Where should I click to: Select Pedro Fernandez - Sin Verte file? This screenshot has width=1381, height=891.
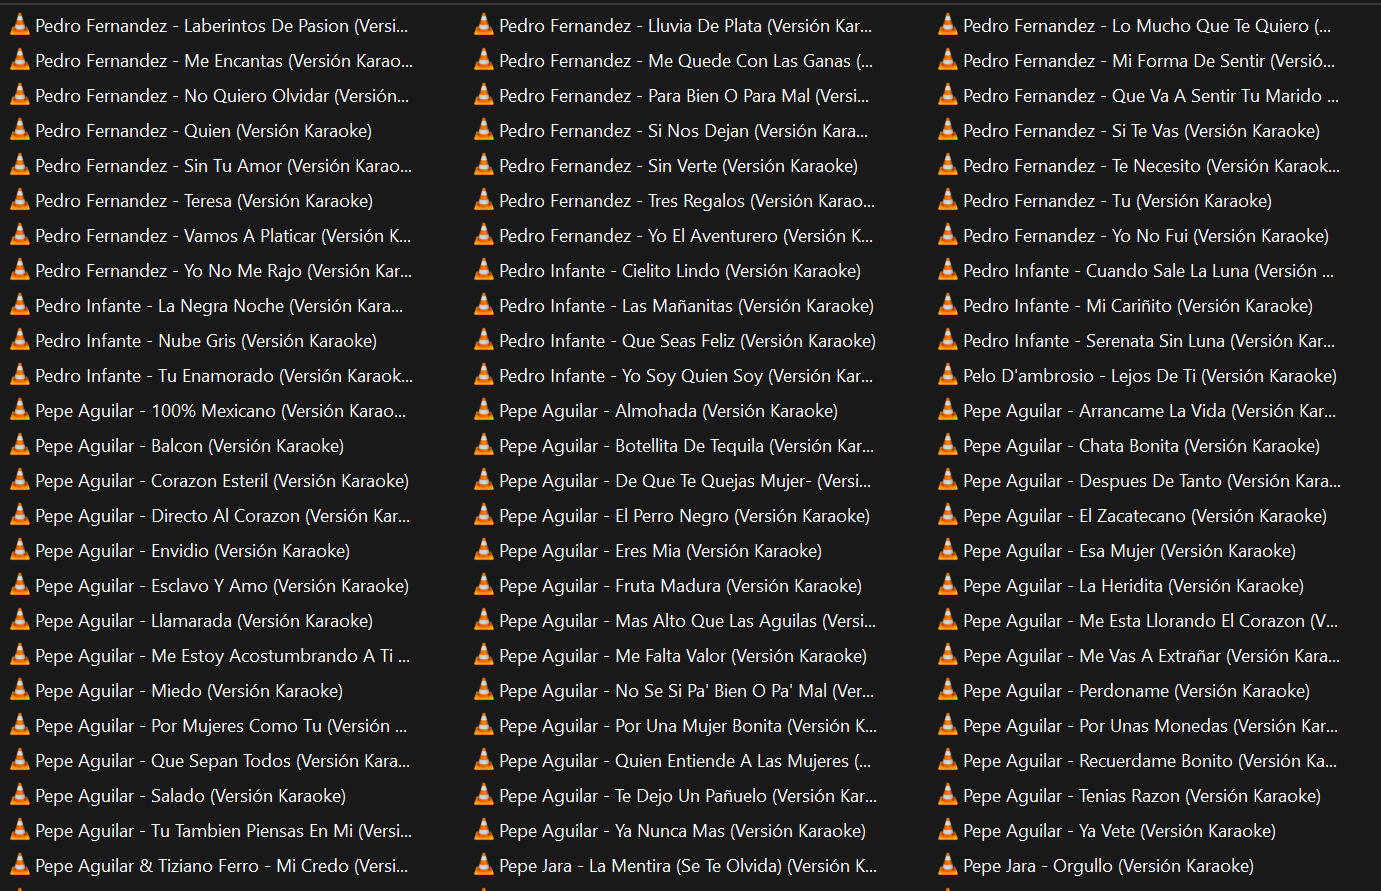678,166
